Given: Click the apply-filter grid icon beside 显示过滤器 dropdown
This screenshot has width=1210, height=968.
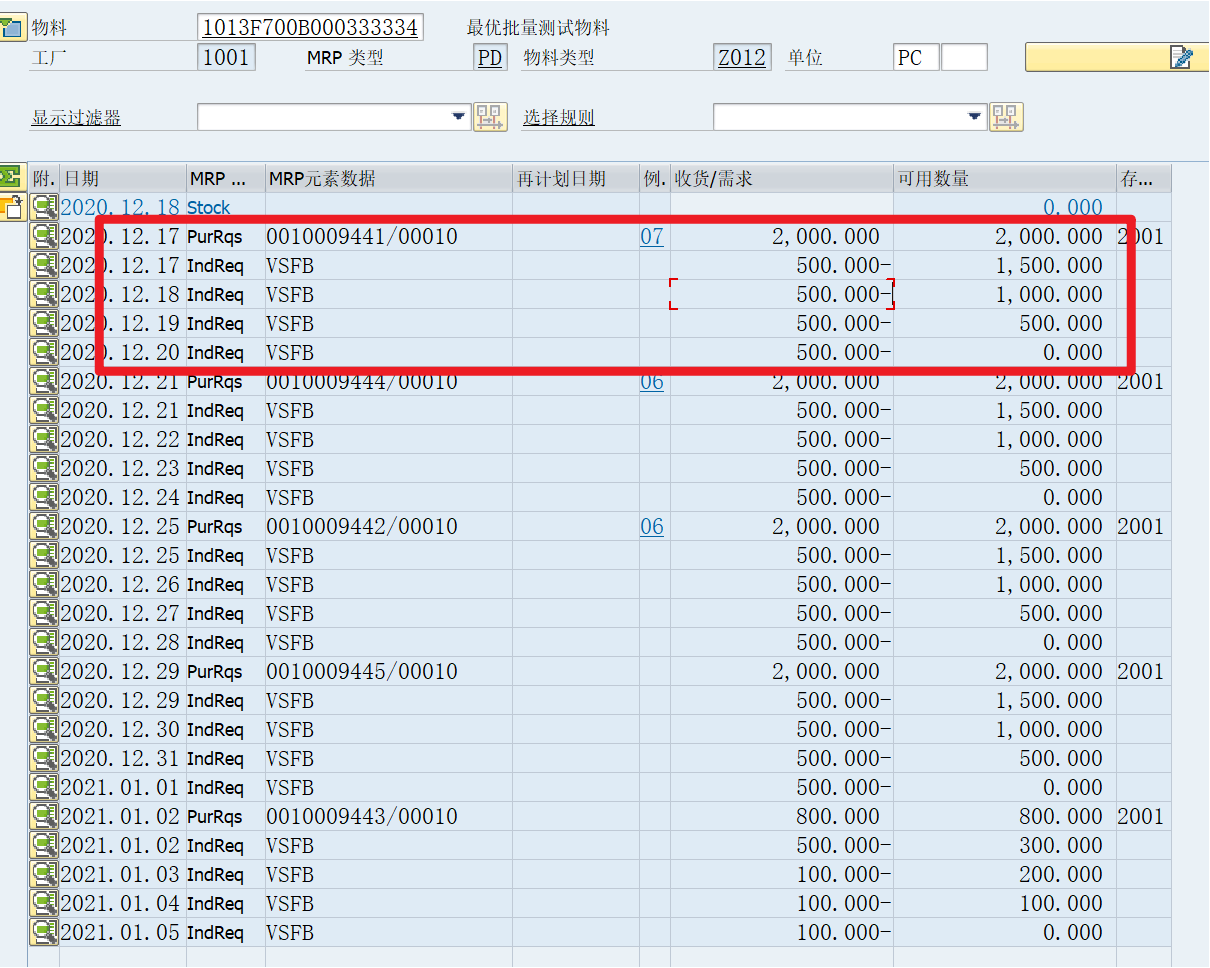Looking at the screenshot, I should [x=490, y=117].
